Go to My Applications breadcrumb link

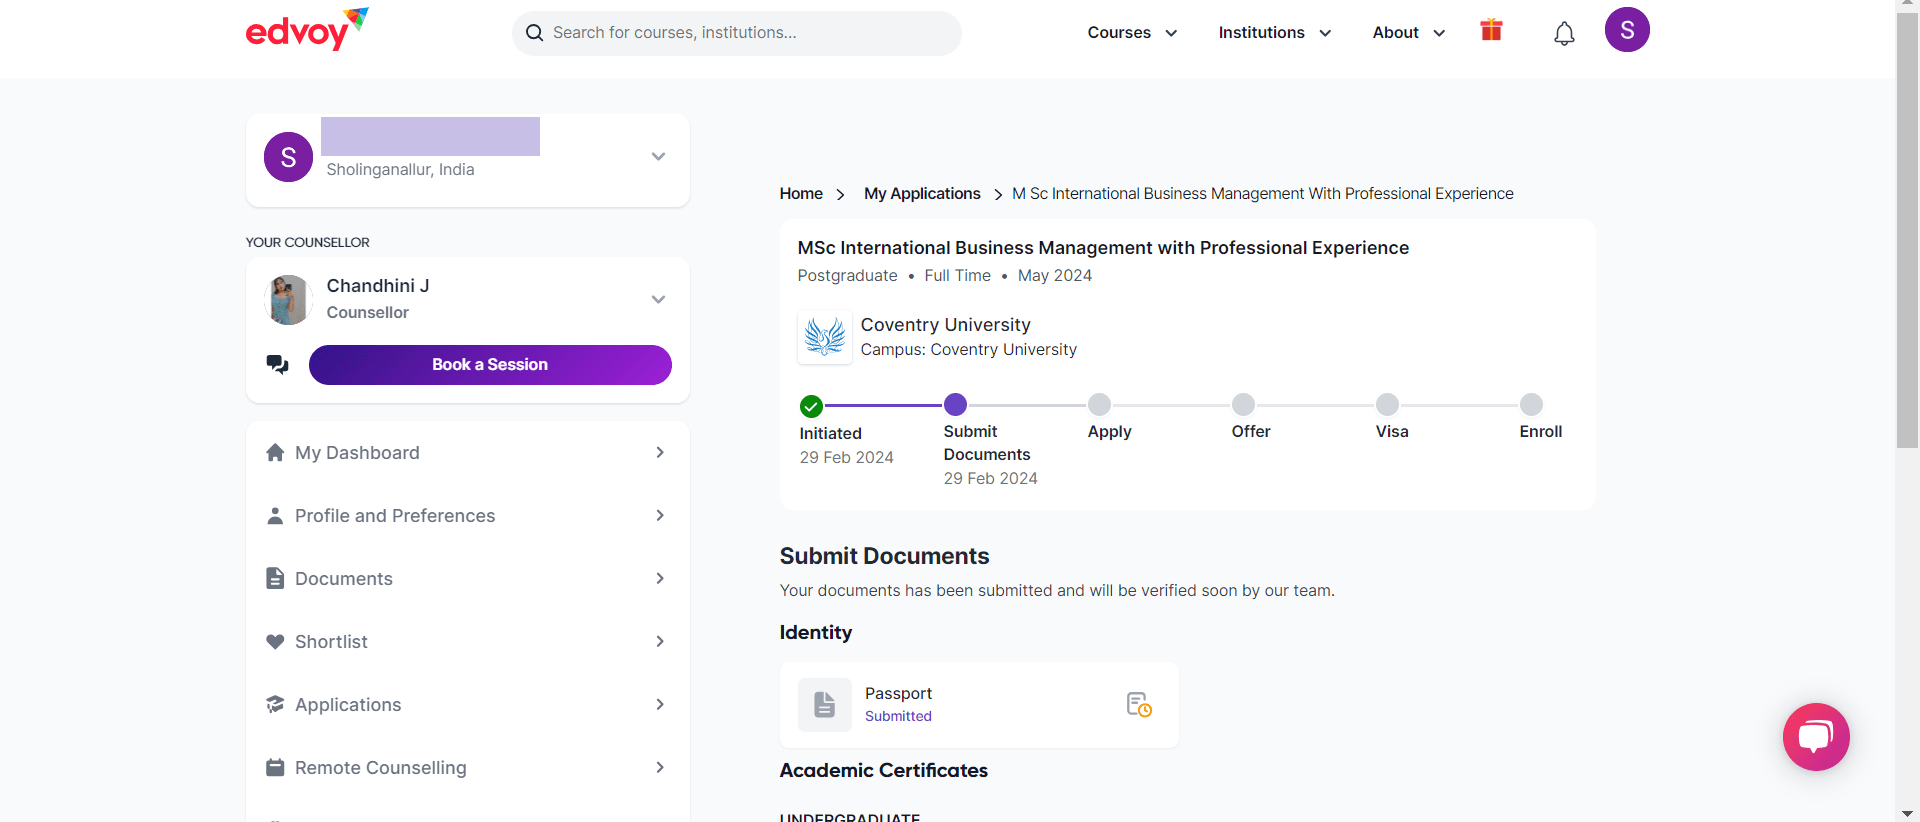[922, 194]
